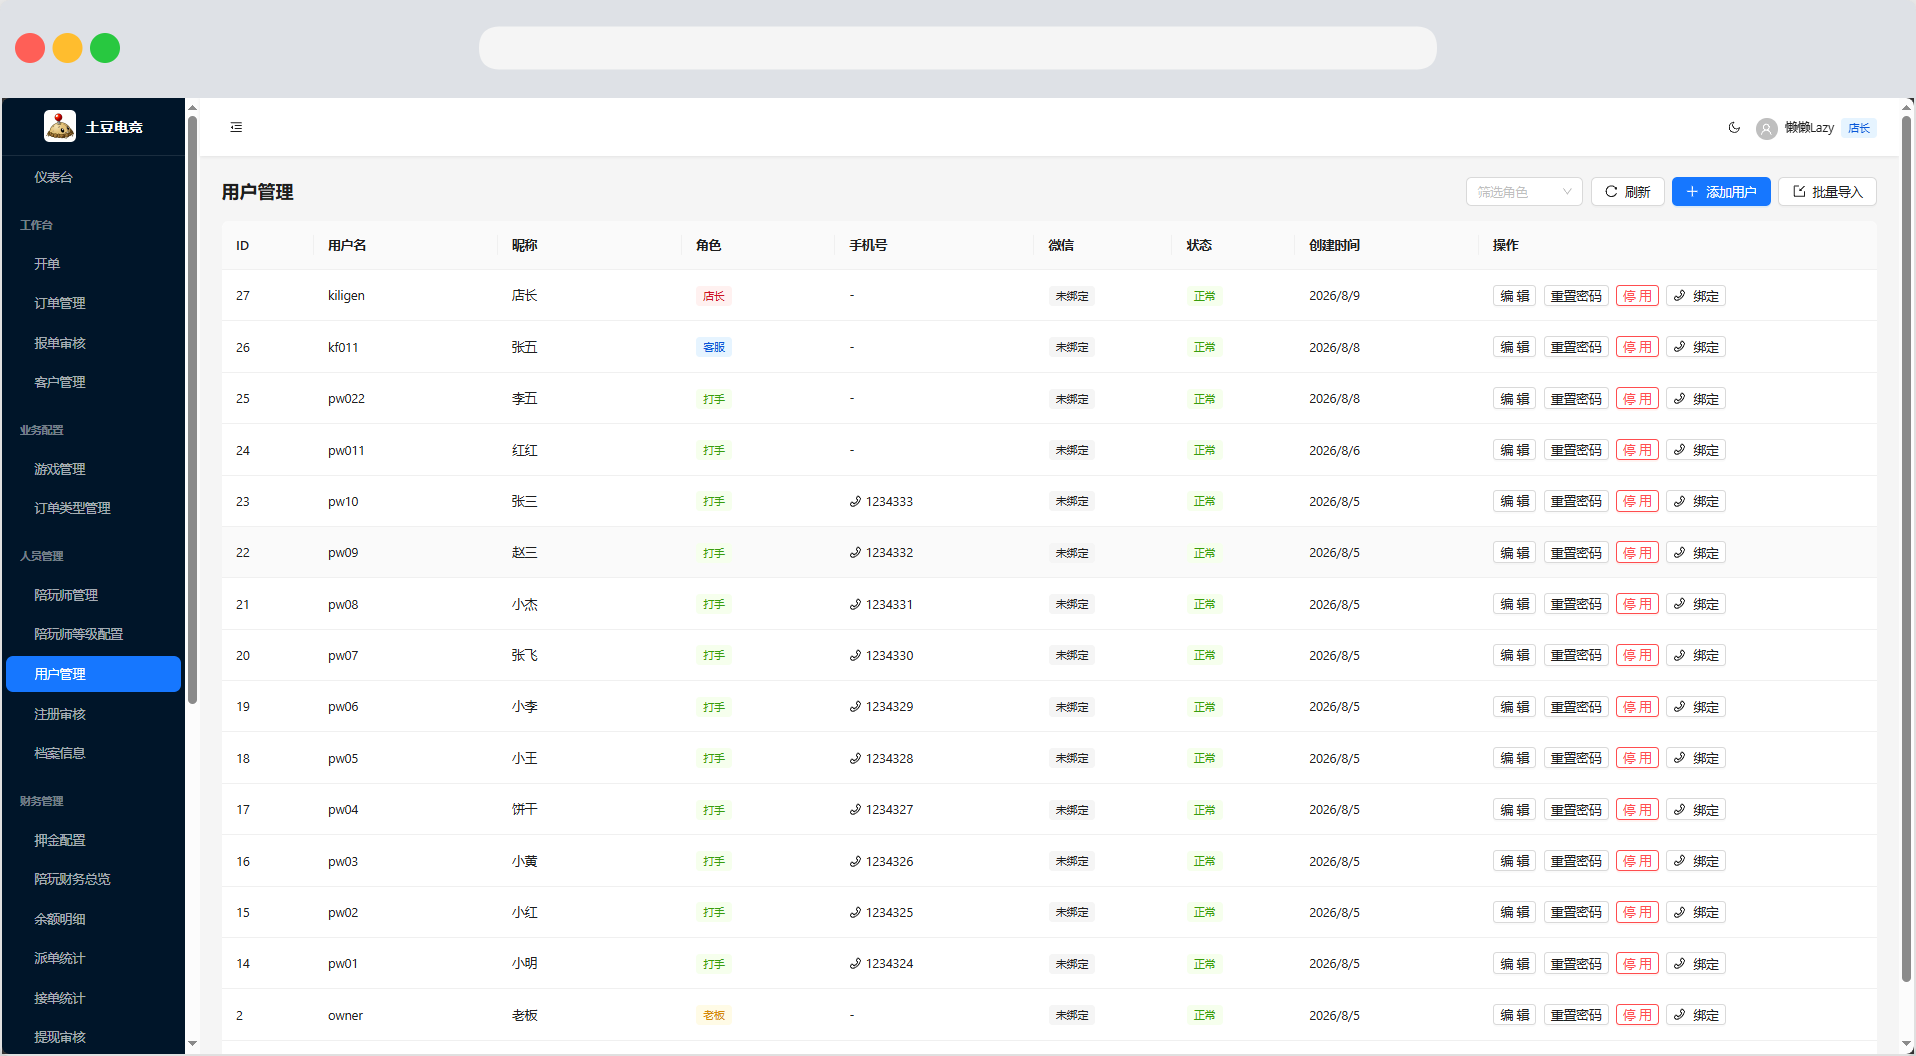The height and width of the screenshot is (1056, 1916).
Task: Click 正常 status for pw022
Action: [x=1204, y=399]
